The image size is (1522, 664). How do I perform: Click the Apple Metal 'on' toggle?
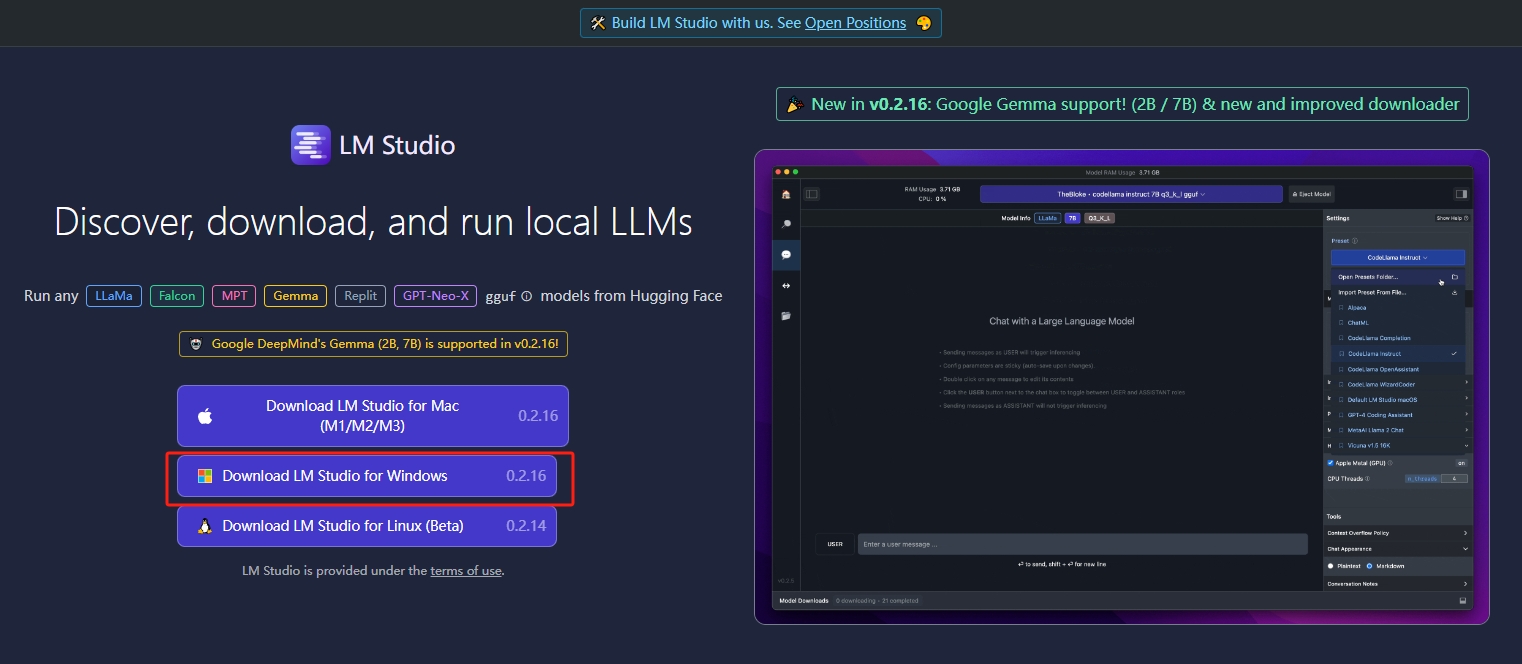click(x=1460, y=463)
